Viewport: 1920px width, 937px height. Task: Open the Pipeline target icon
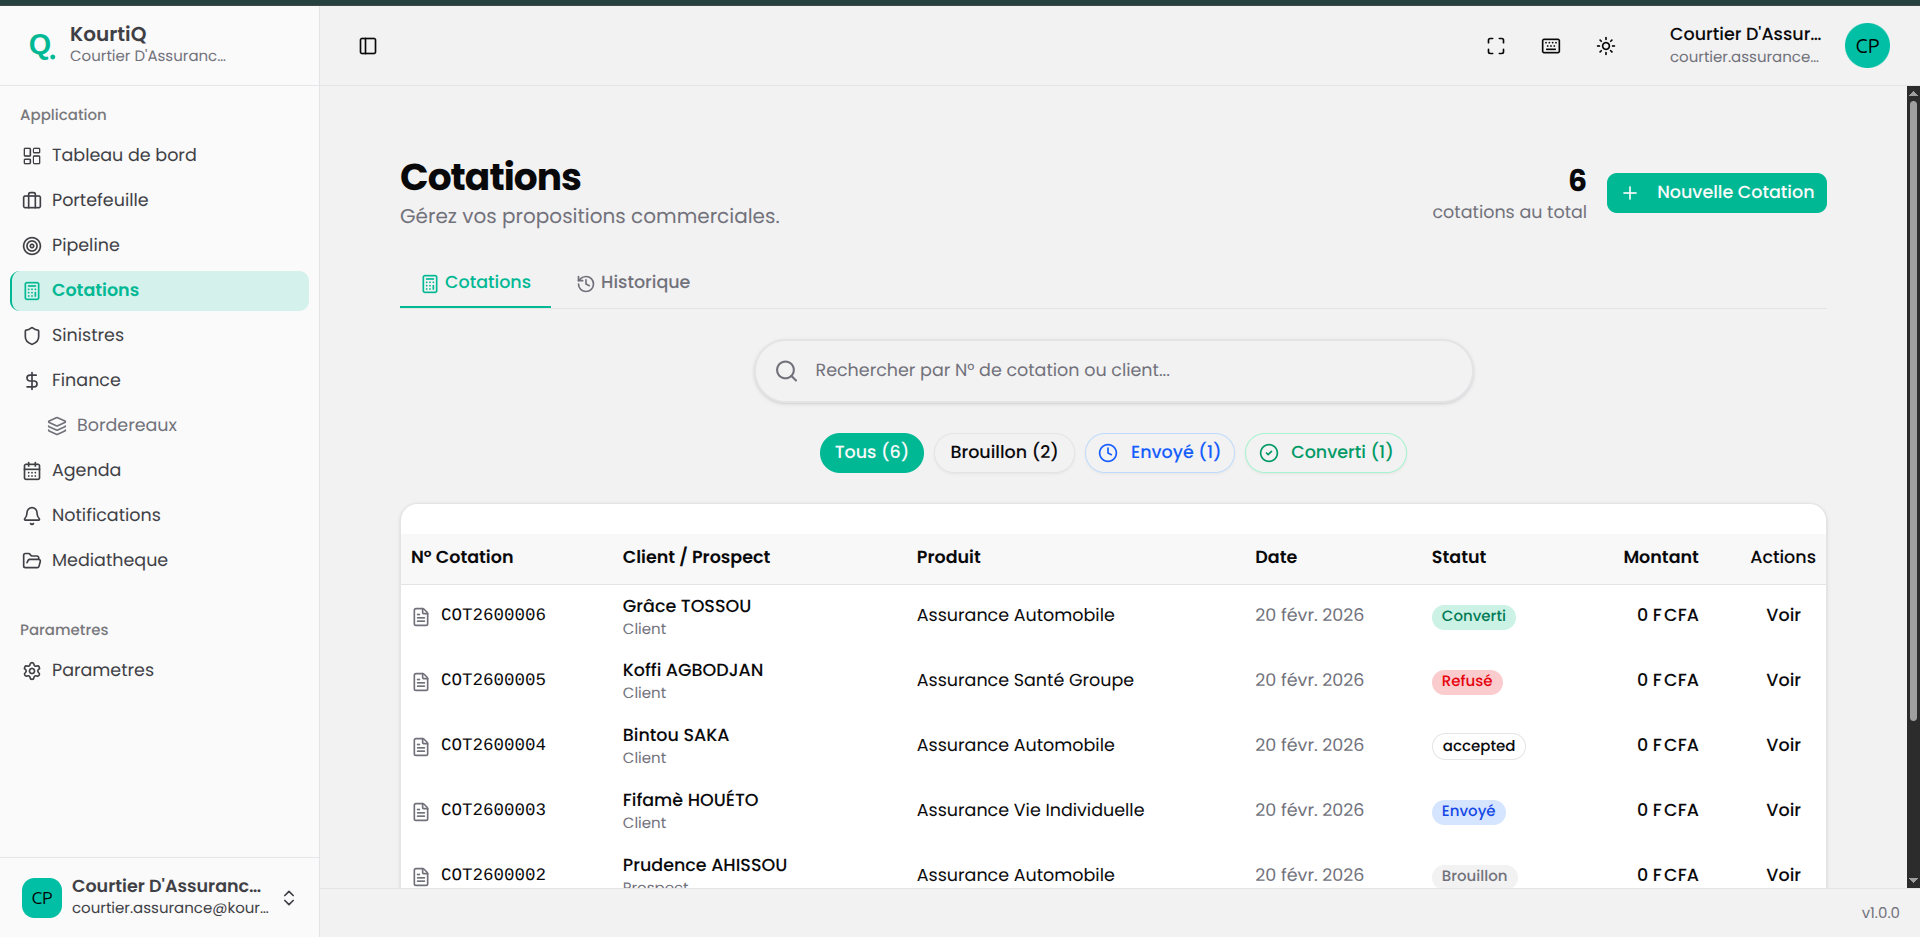31,245
